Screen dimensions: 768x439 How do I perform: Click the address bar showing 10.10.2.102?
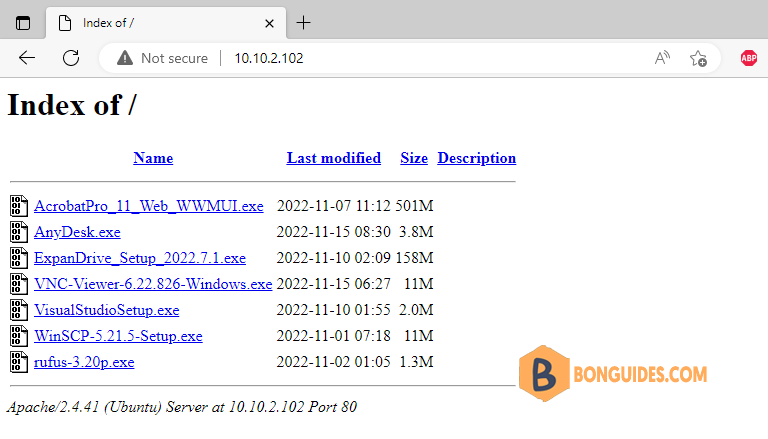coord(409,58)
